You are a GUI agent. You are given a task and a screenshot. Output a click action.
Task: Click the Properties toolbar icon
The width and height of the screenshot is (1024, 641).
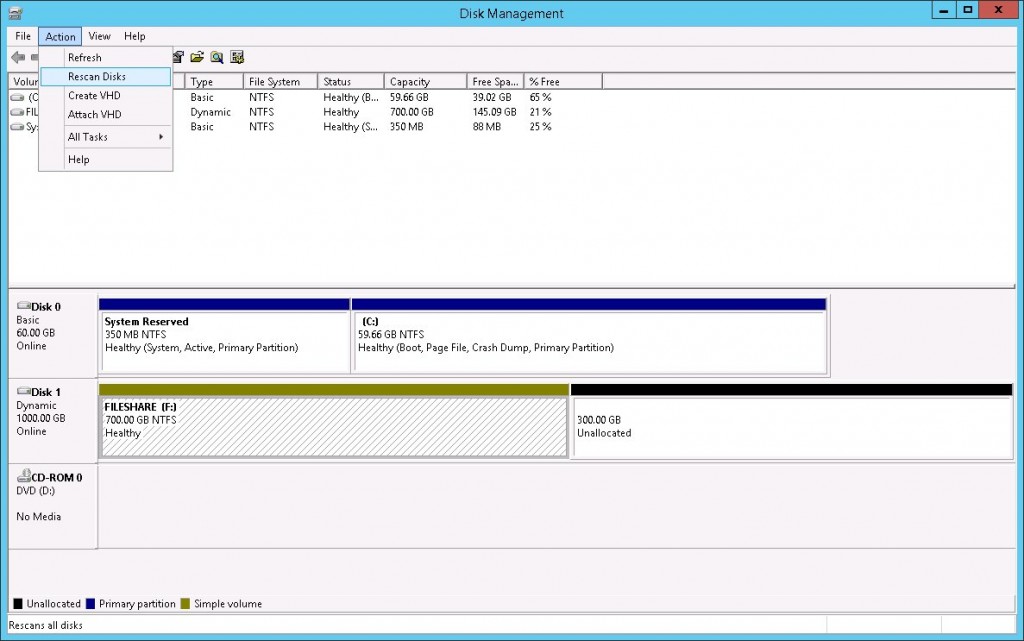[x=198, y=57]
